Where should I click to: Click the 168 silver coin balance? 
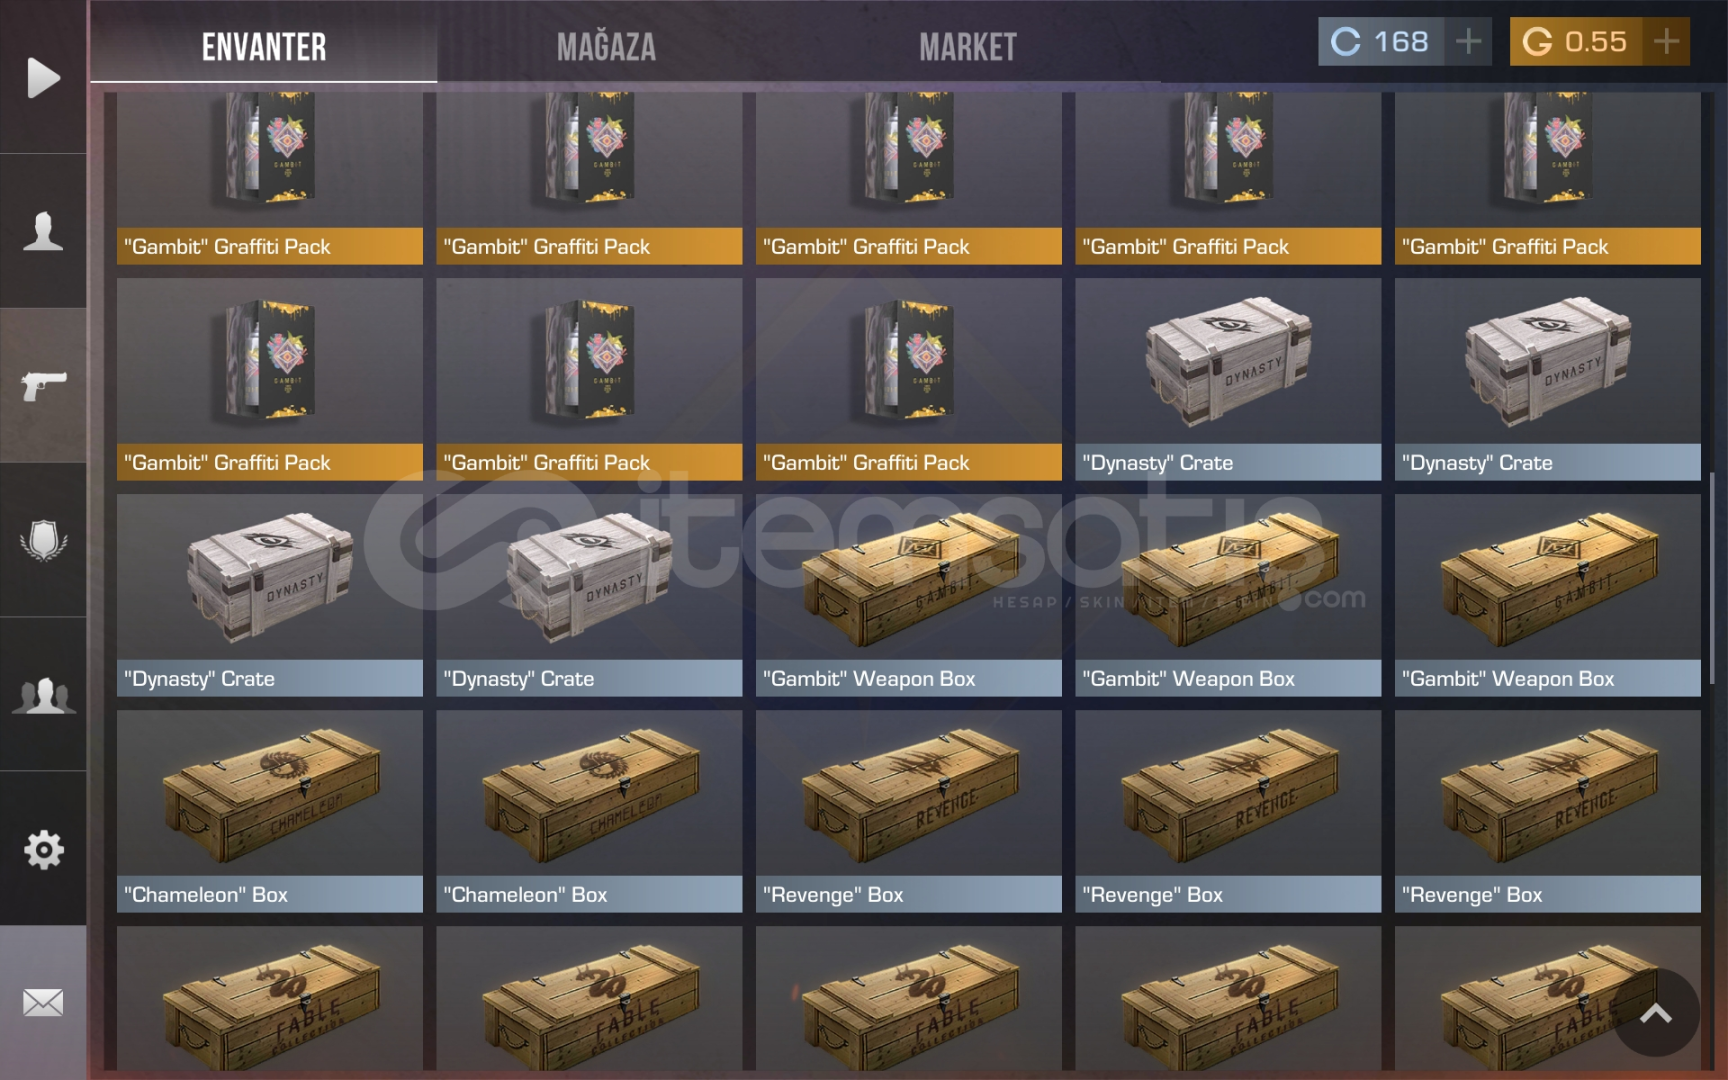pyautogui.click(x=1381, y=42)
